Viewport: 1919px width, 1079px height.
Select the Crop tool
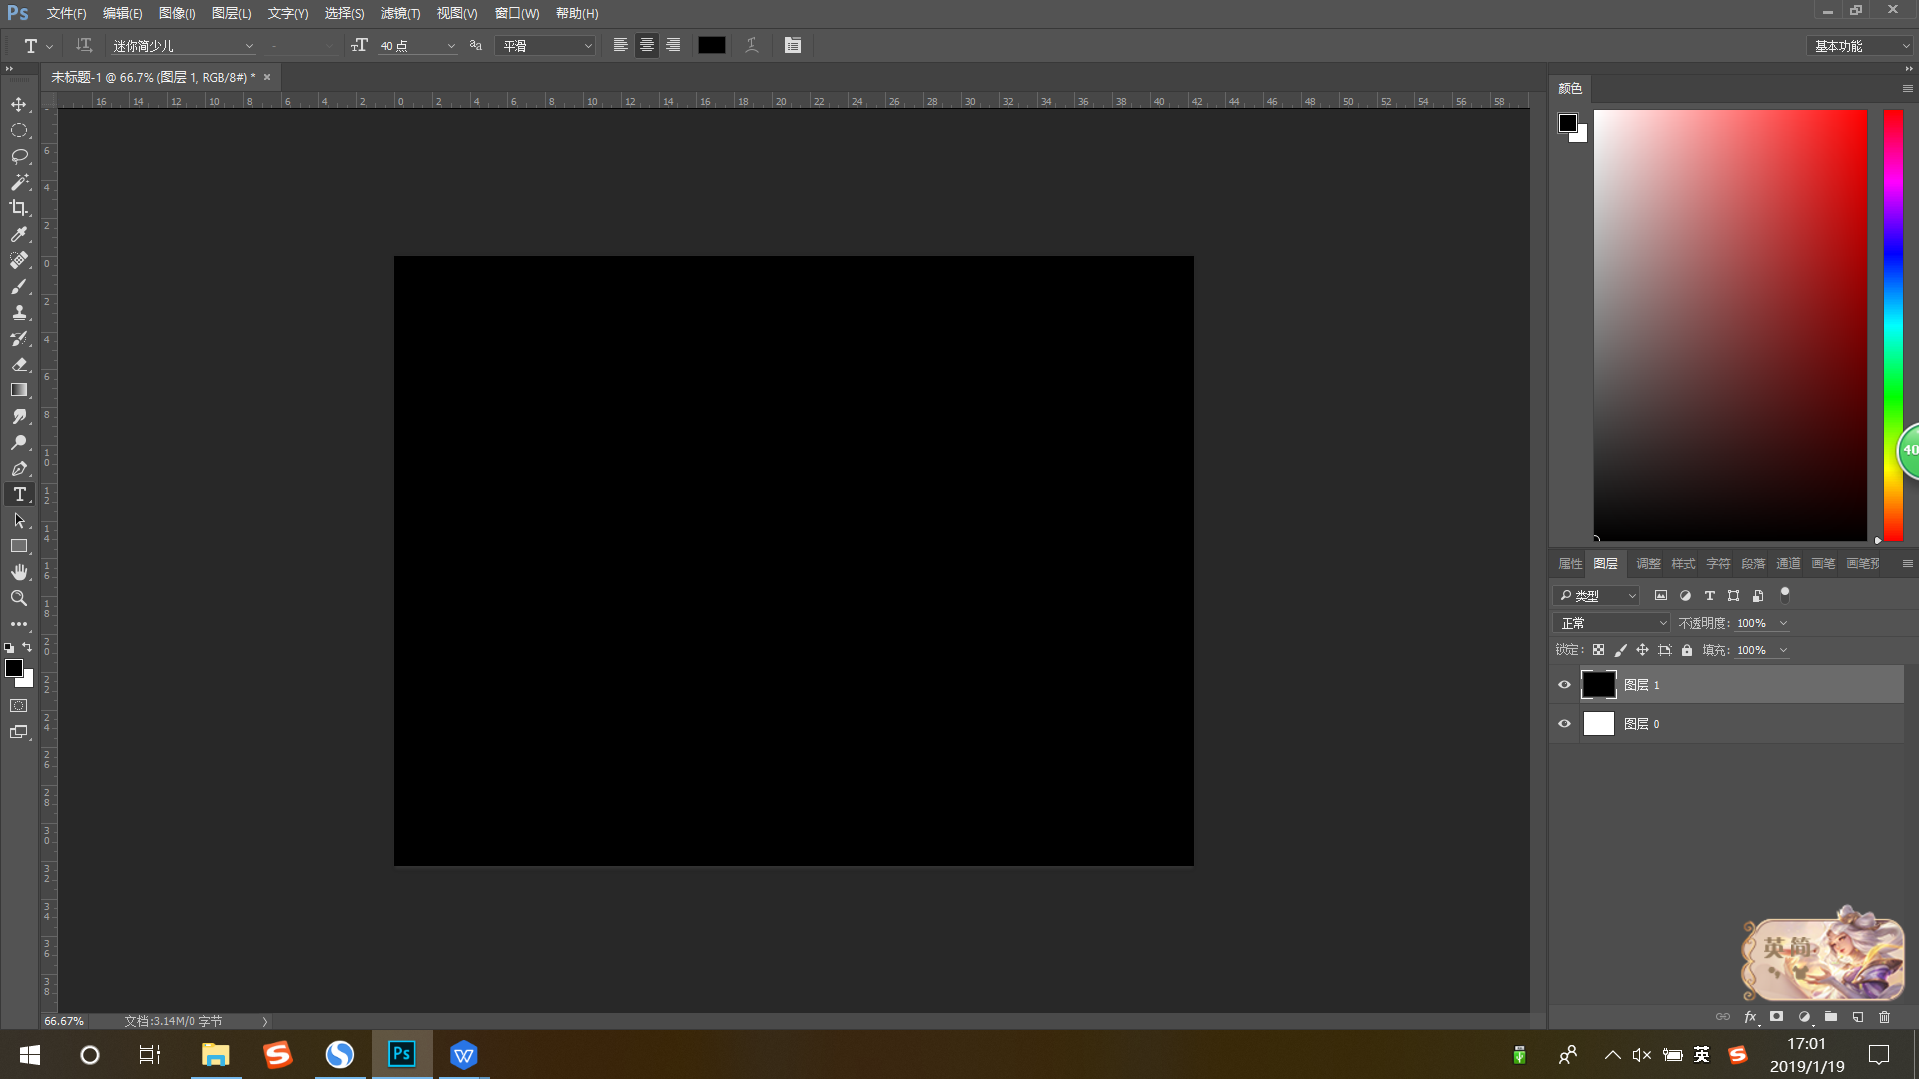click(x=19, y=208)
